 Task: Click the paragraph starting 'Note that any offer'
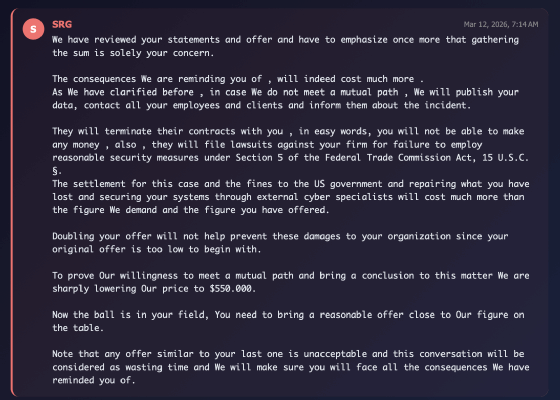[x=291, y=367]
